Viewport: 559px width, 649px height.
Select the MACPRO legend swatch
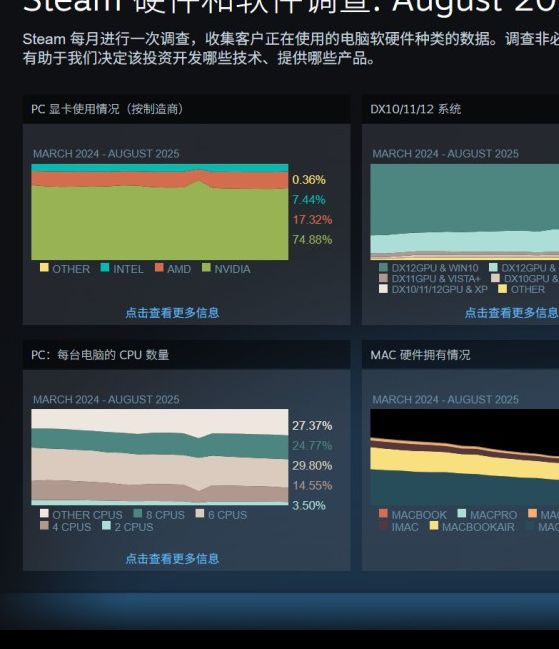pos(462,514)
